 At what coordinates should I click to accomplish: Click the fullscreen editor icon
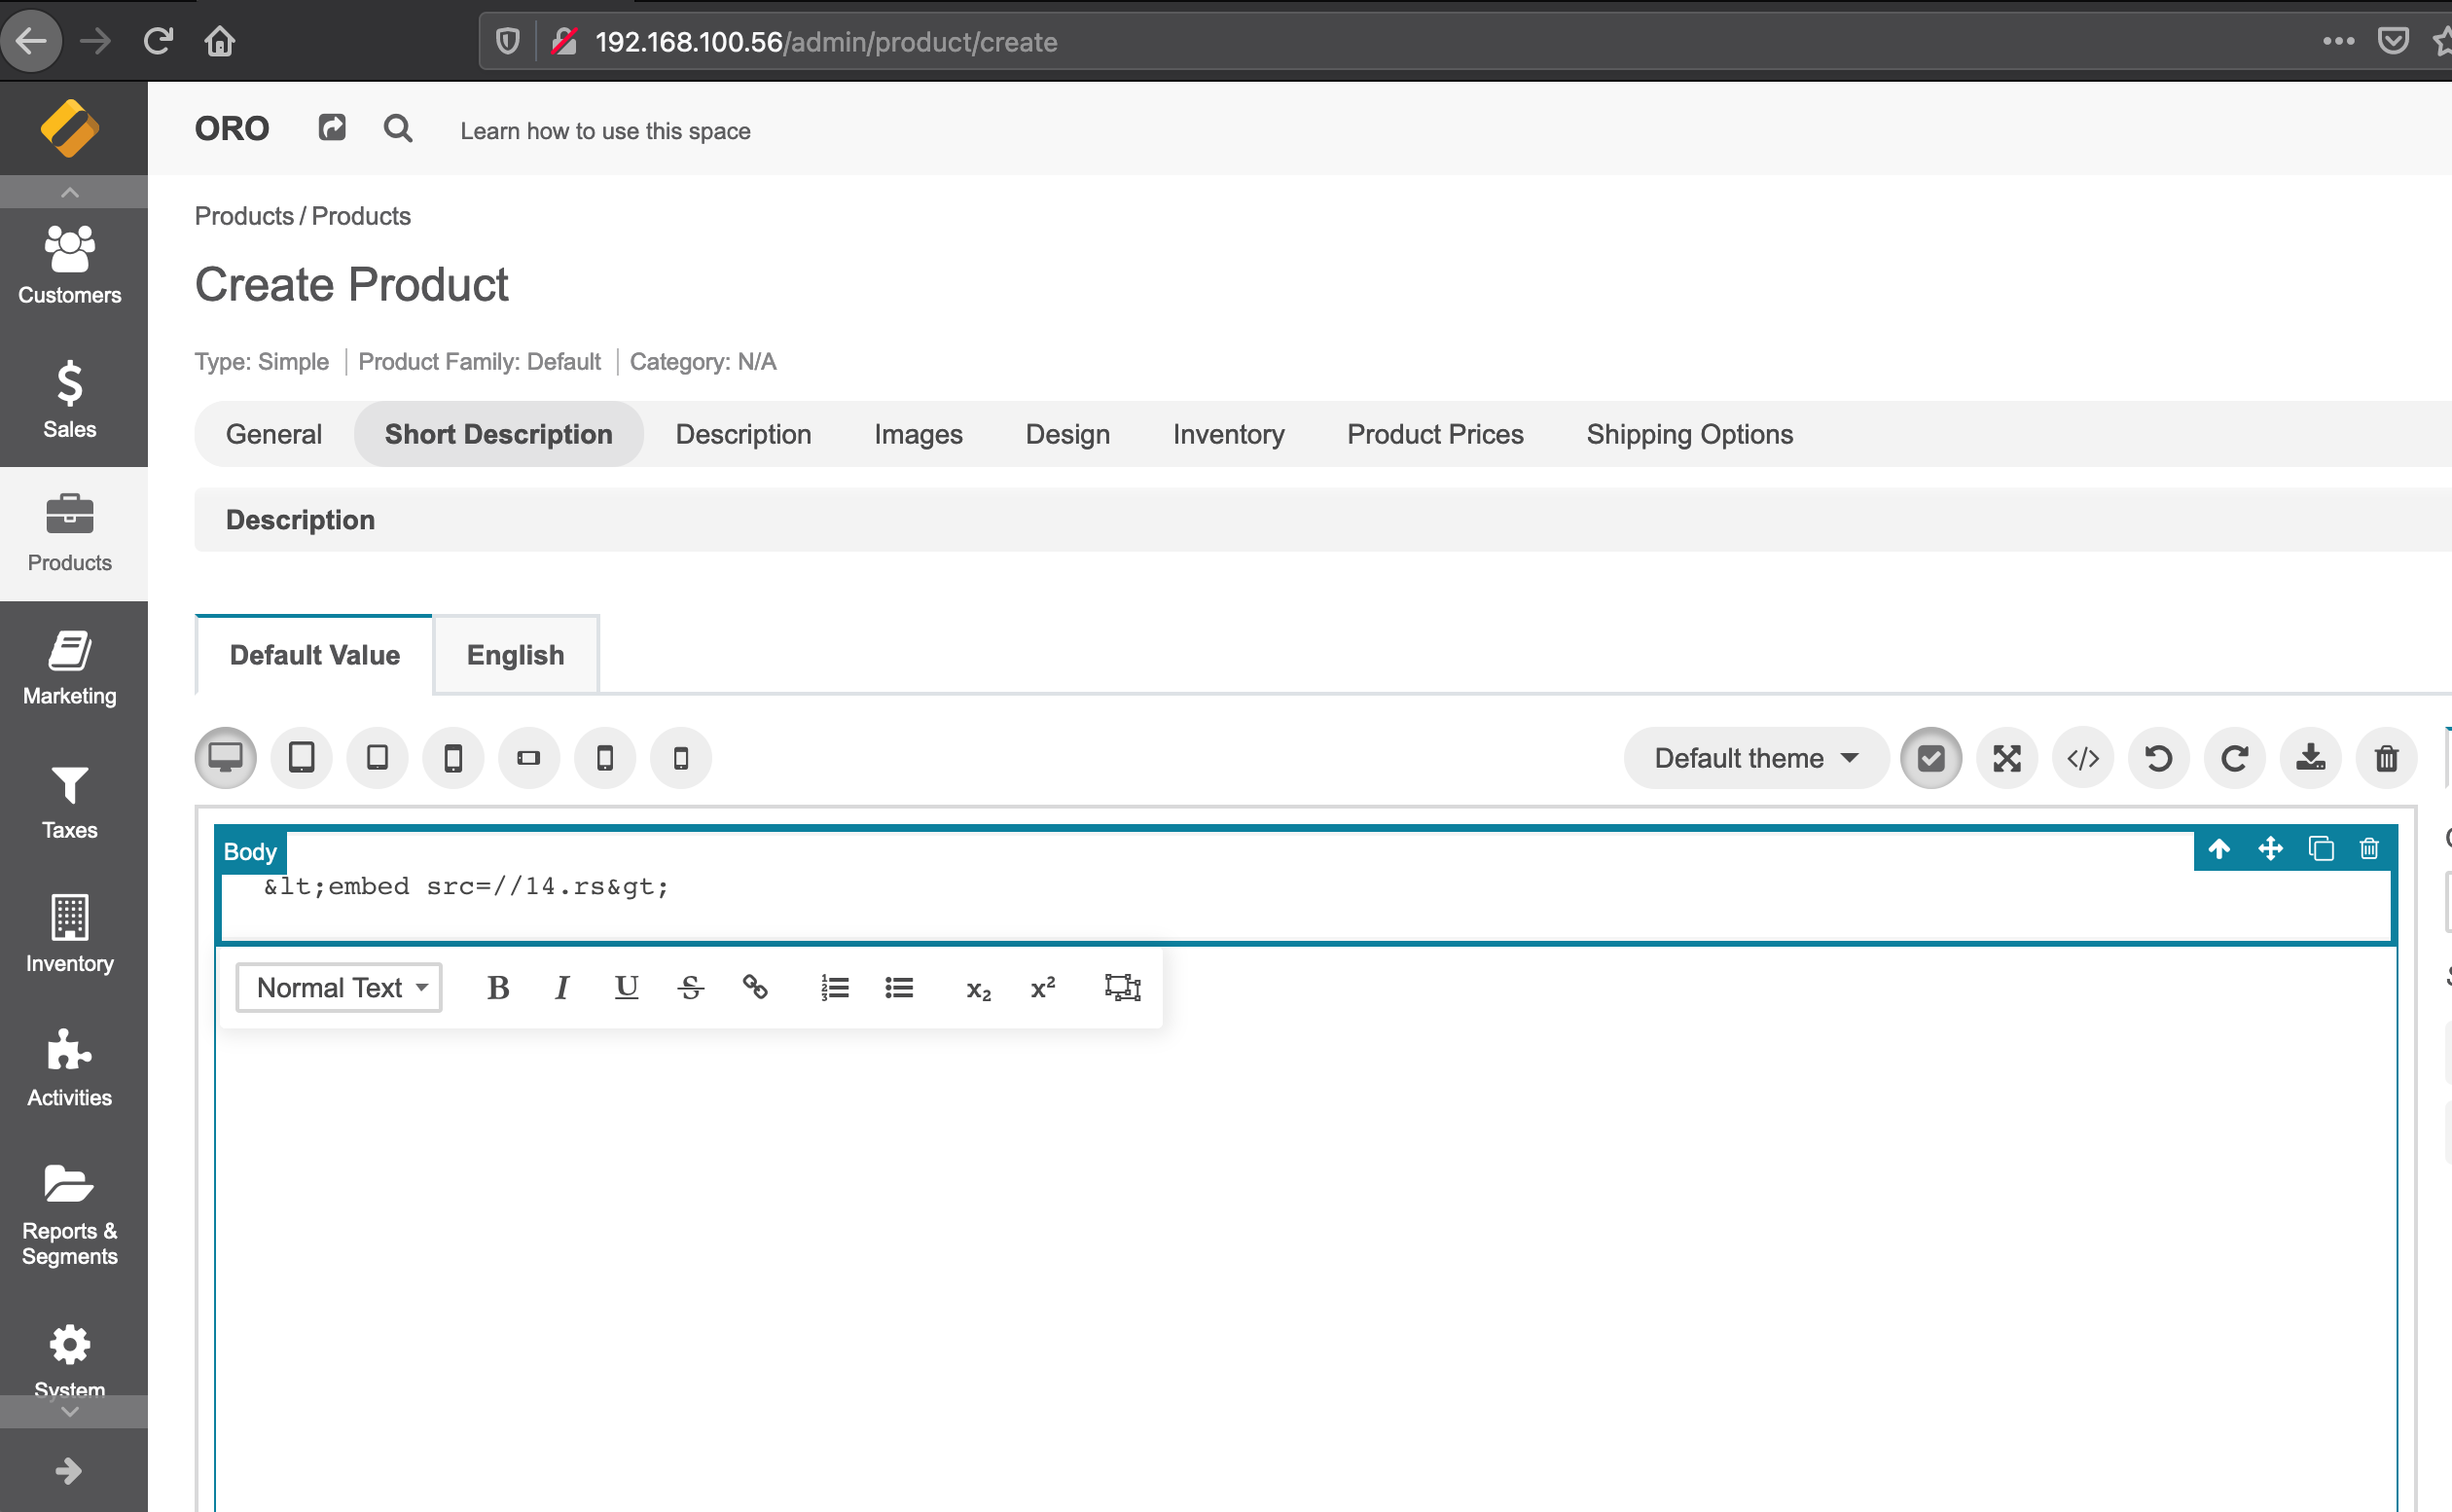[2007, 758]
